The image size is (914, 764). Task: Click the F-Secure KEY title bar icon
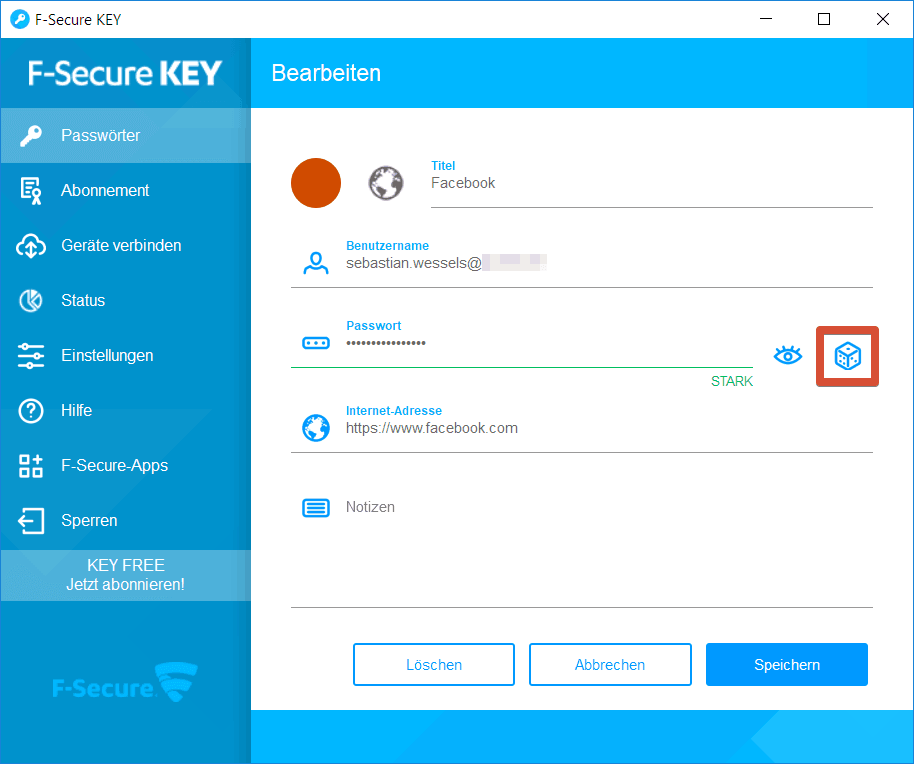pyautogui.click(x=20, y=19)
